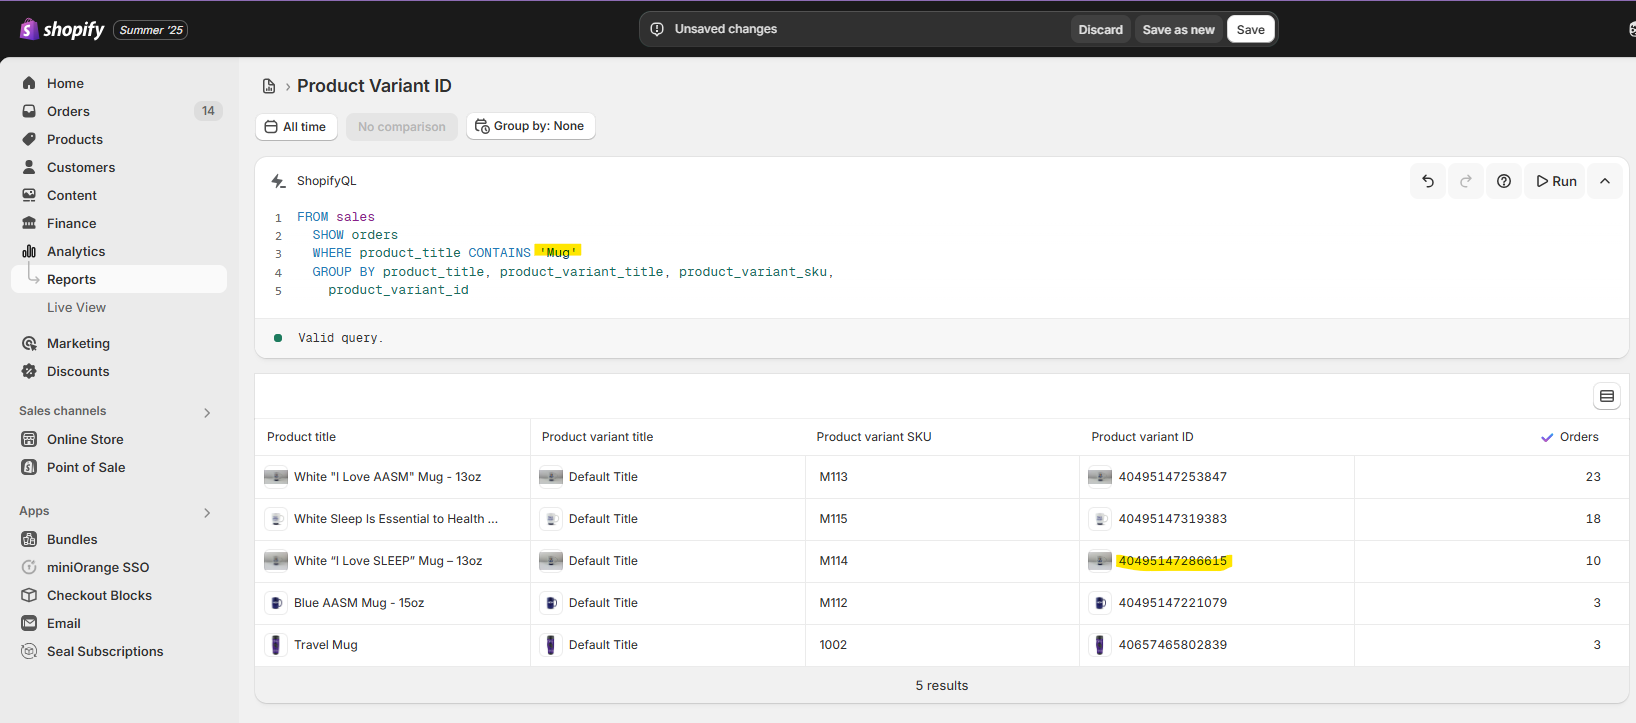
Task: Click the Travel Mug product title
Action: (x=325, y=645)
